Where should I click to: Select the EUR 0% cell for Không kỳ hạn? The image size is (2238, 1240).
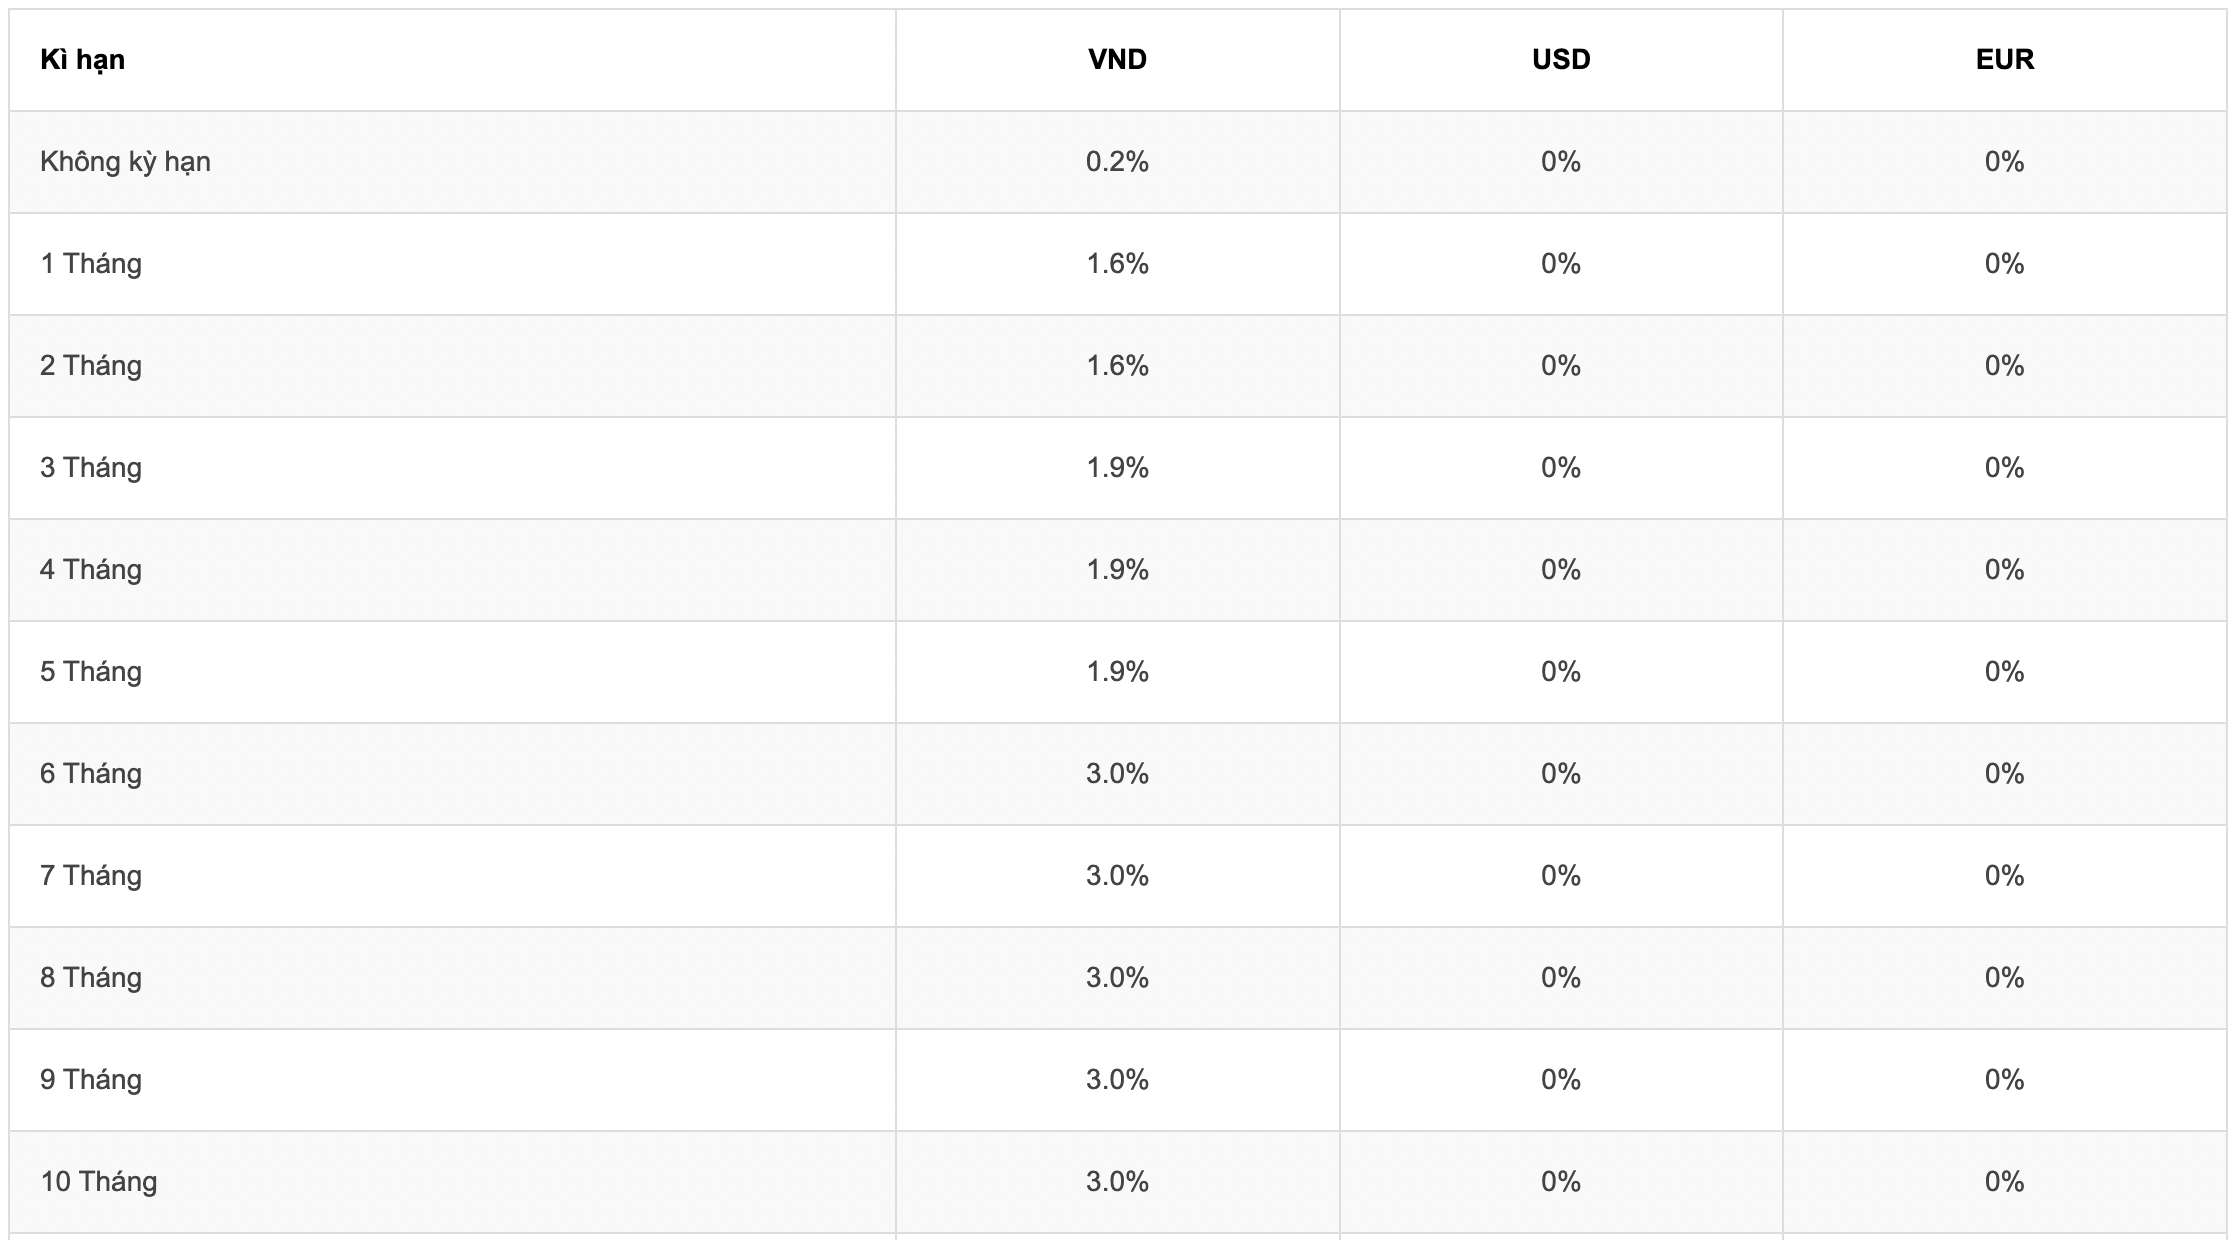point(2005,162)
